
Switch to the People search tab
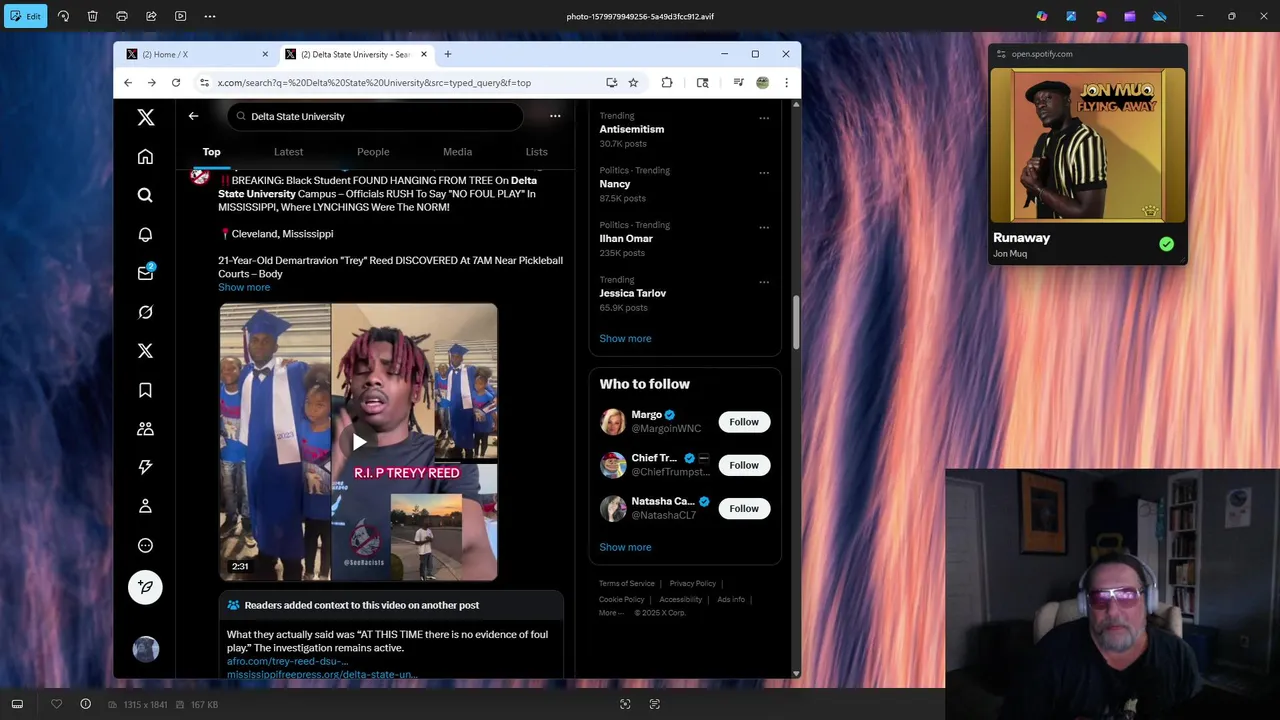point(373,152)
